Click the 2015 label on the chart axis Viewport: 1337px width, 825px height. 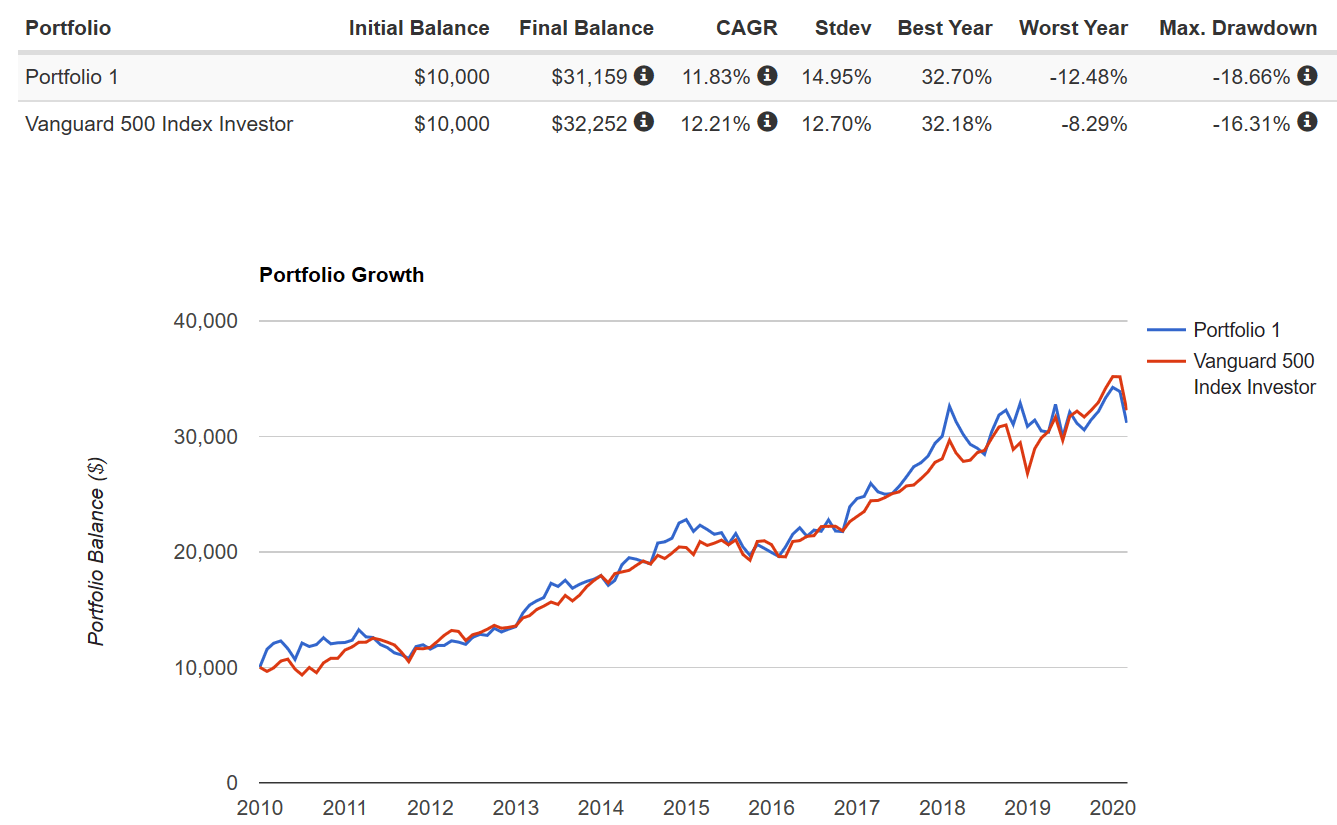pyautogui.click(x=686, y=808)
